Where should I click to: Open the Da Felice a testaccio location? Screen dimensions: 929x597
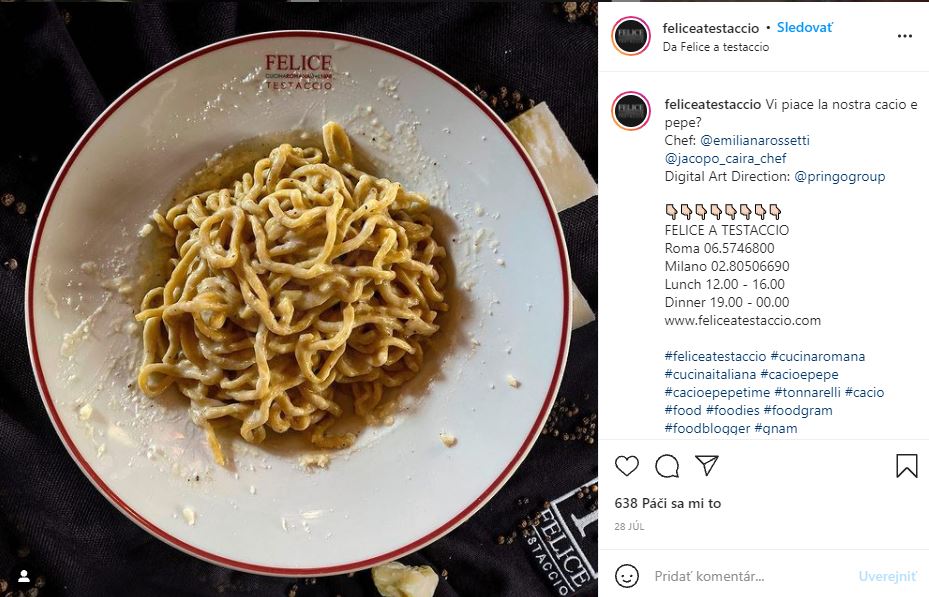716,47
